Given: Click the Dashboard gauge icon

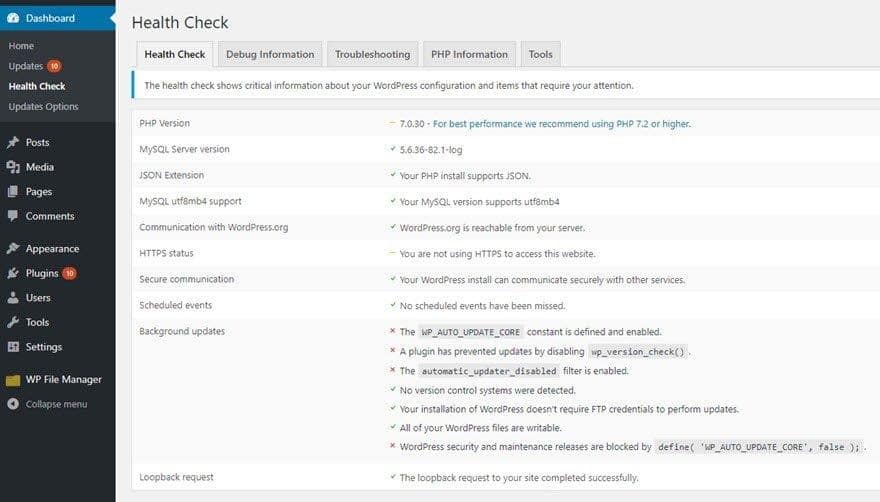Looking at the screenshot, I should (x=13, y=18).
